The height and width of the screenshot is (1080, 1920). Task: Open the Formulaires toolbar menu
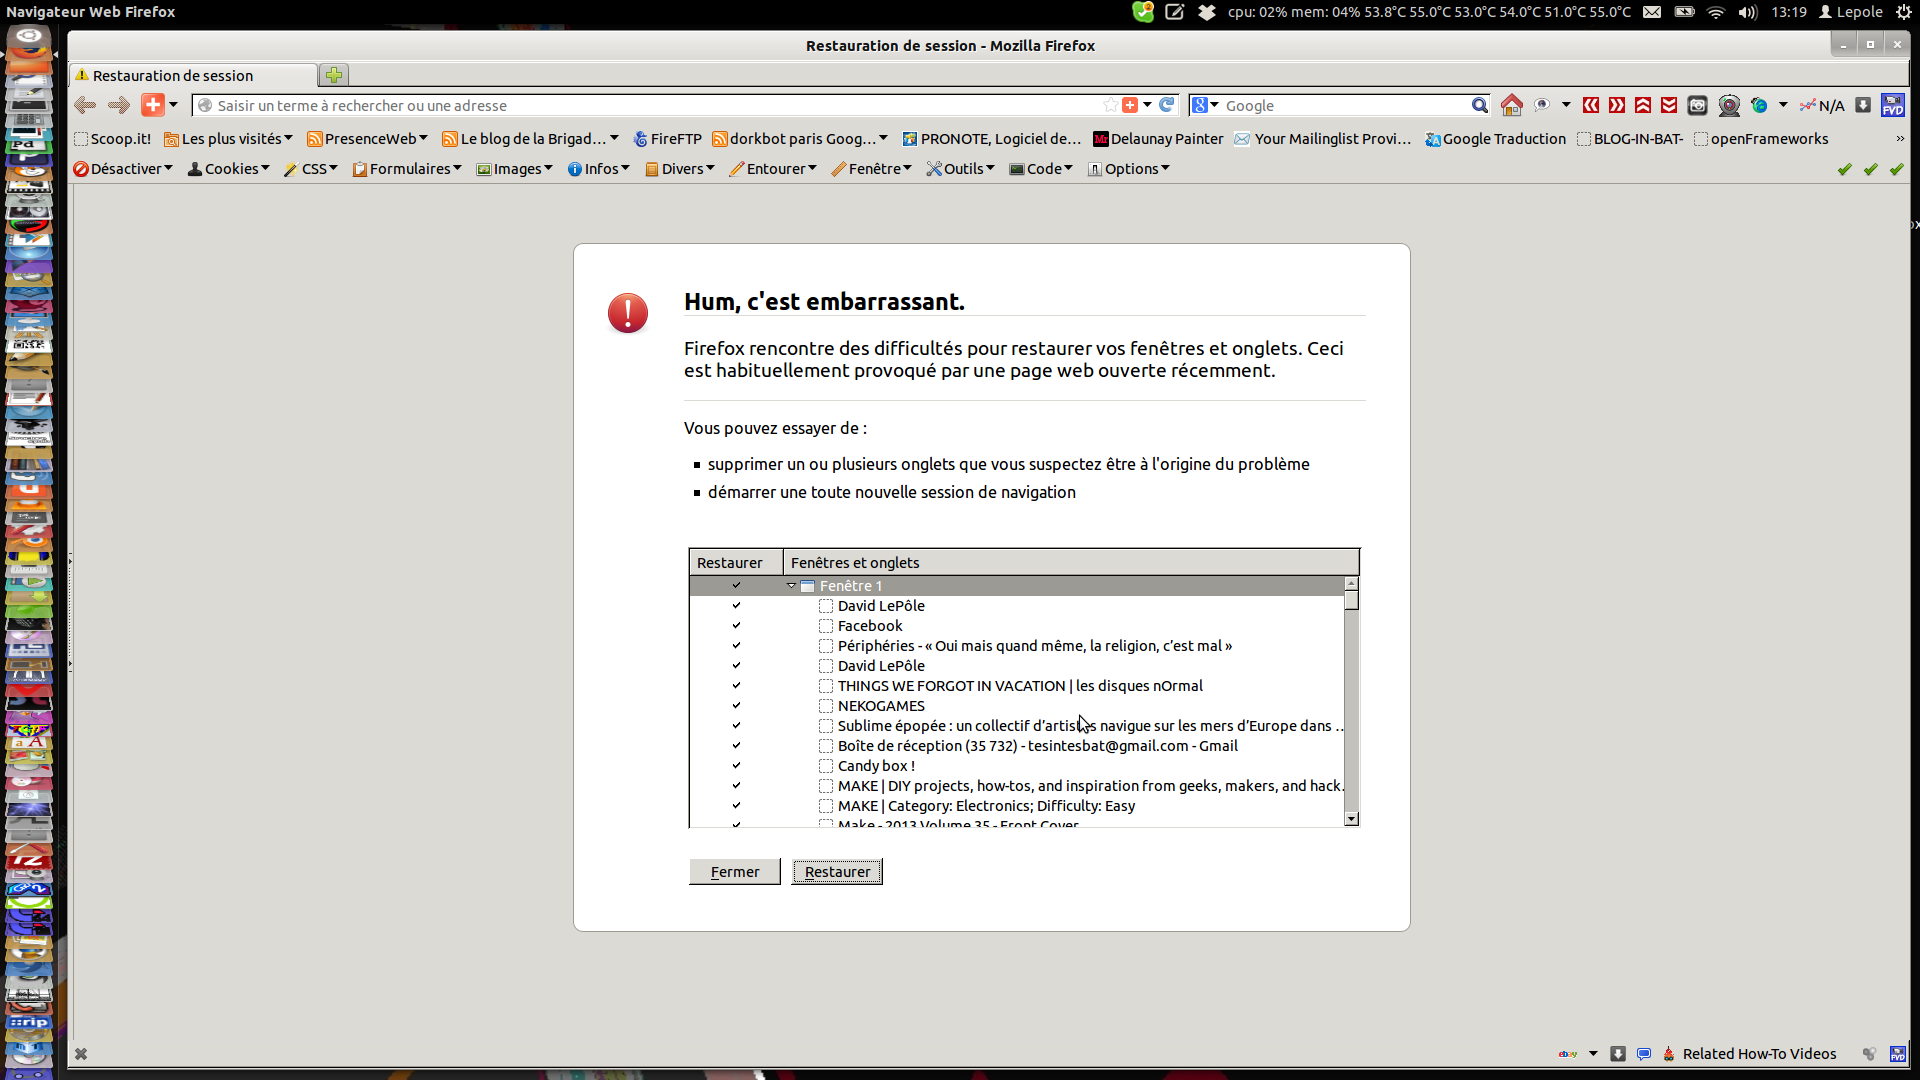point(408,169)
